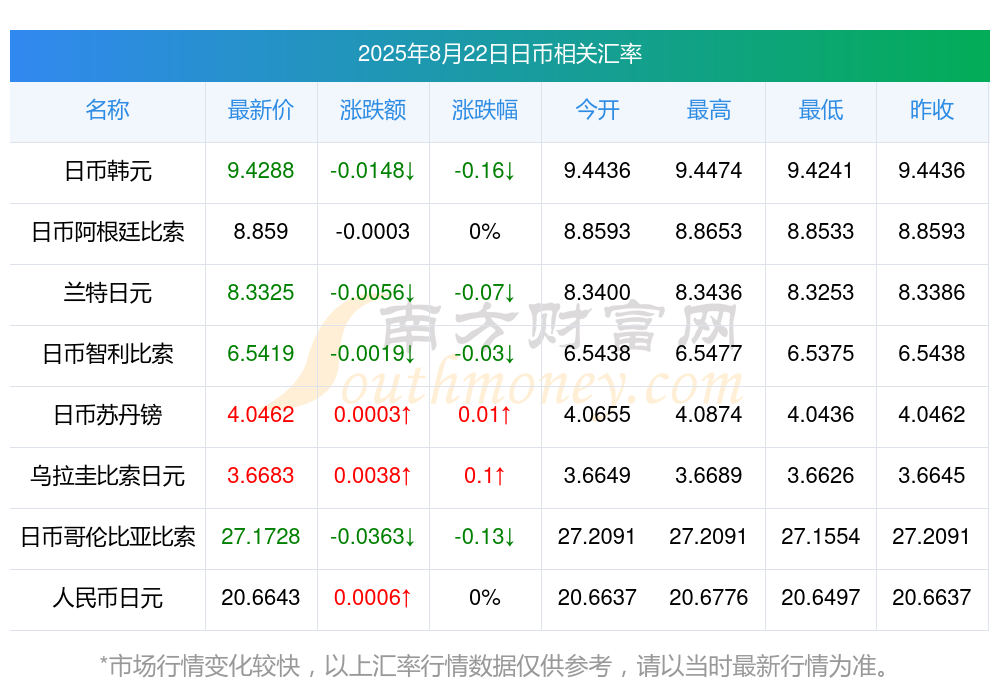This screenshot has height=698, width=1000.
Task: Select high value 9.4474
Action: click(709, 170)
